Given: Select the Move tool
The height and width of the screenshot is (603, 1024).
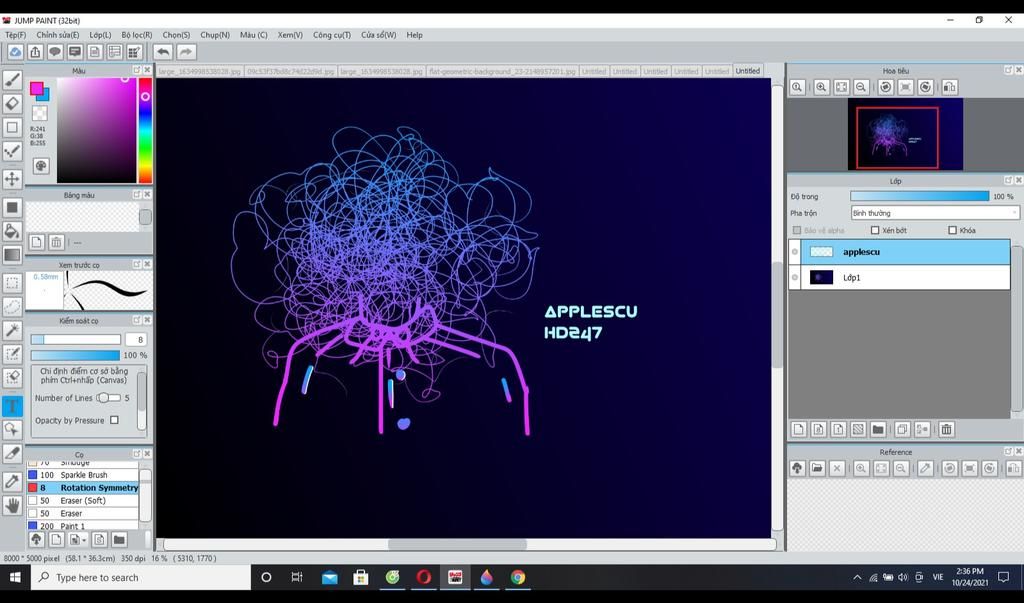Looking at the screenshot, I should [12, 178].
